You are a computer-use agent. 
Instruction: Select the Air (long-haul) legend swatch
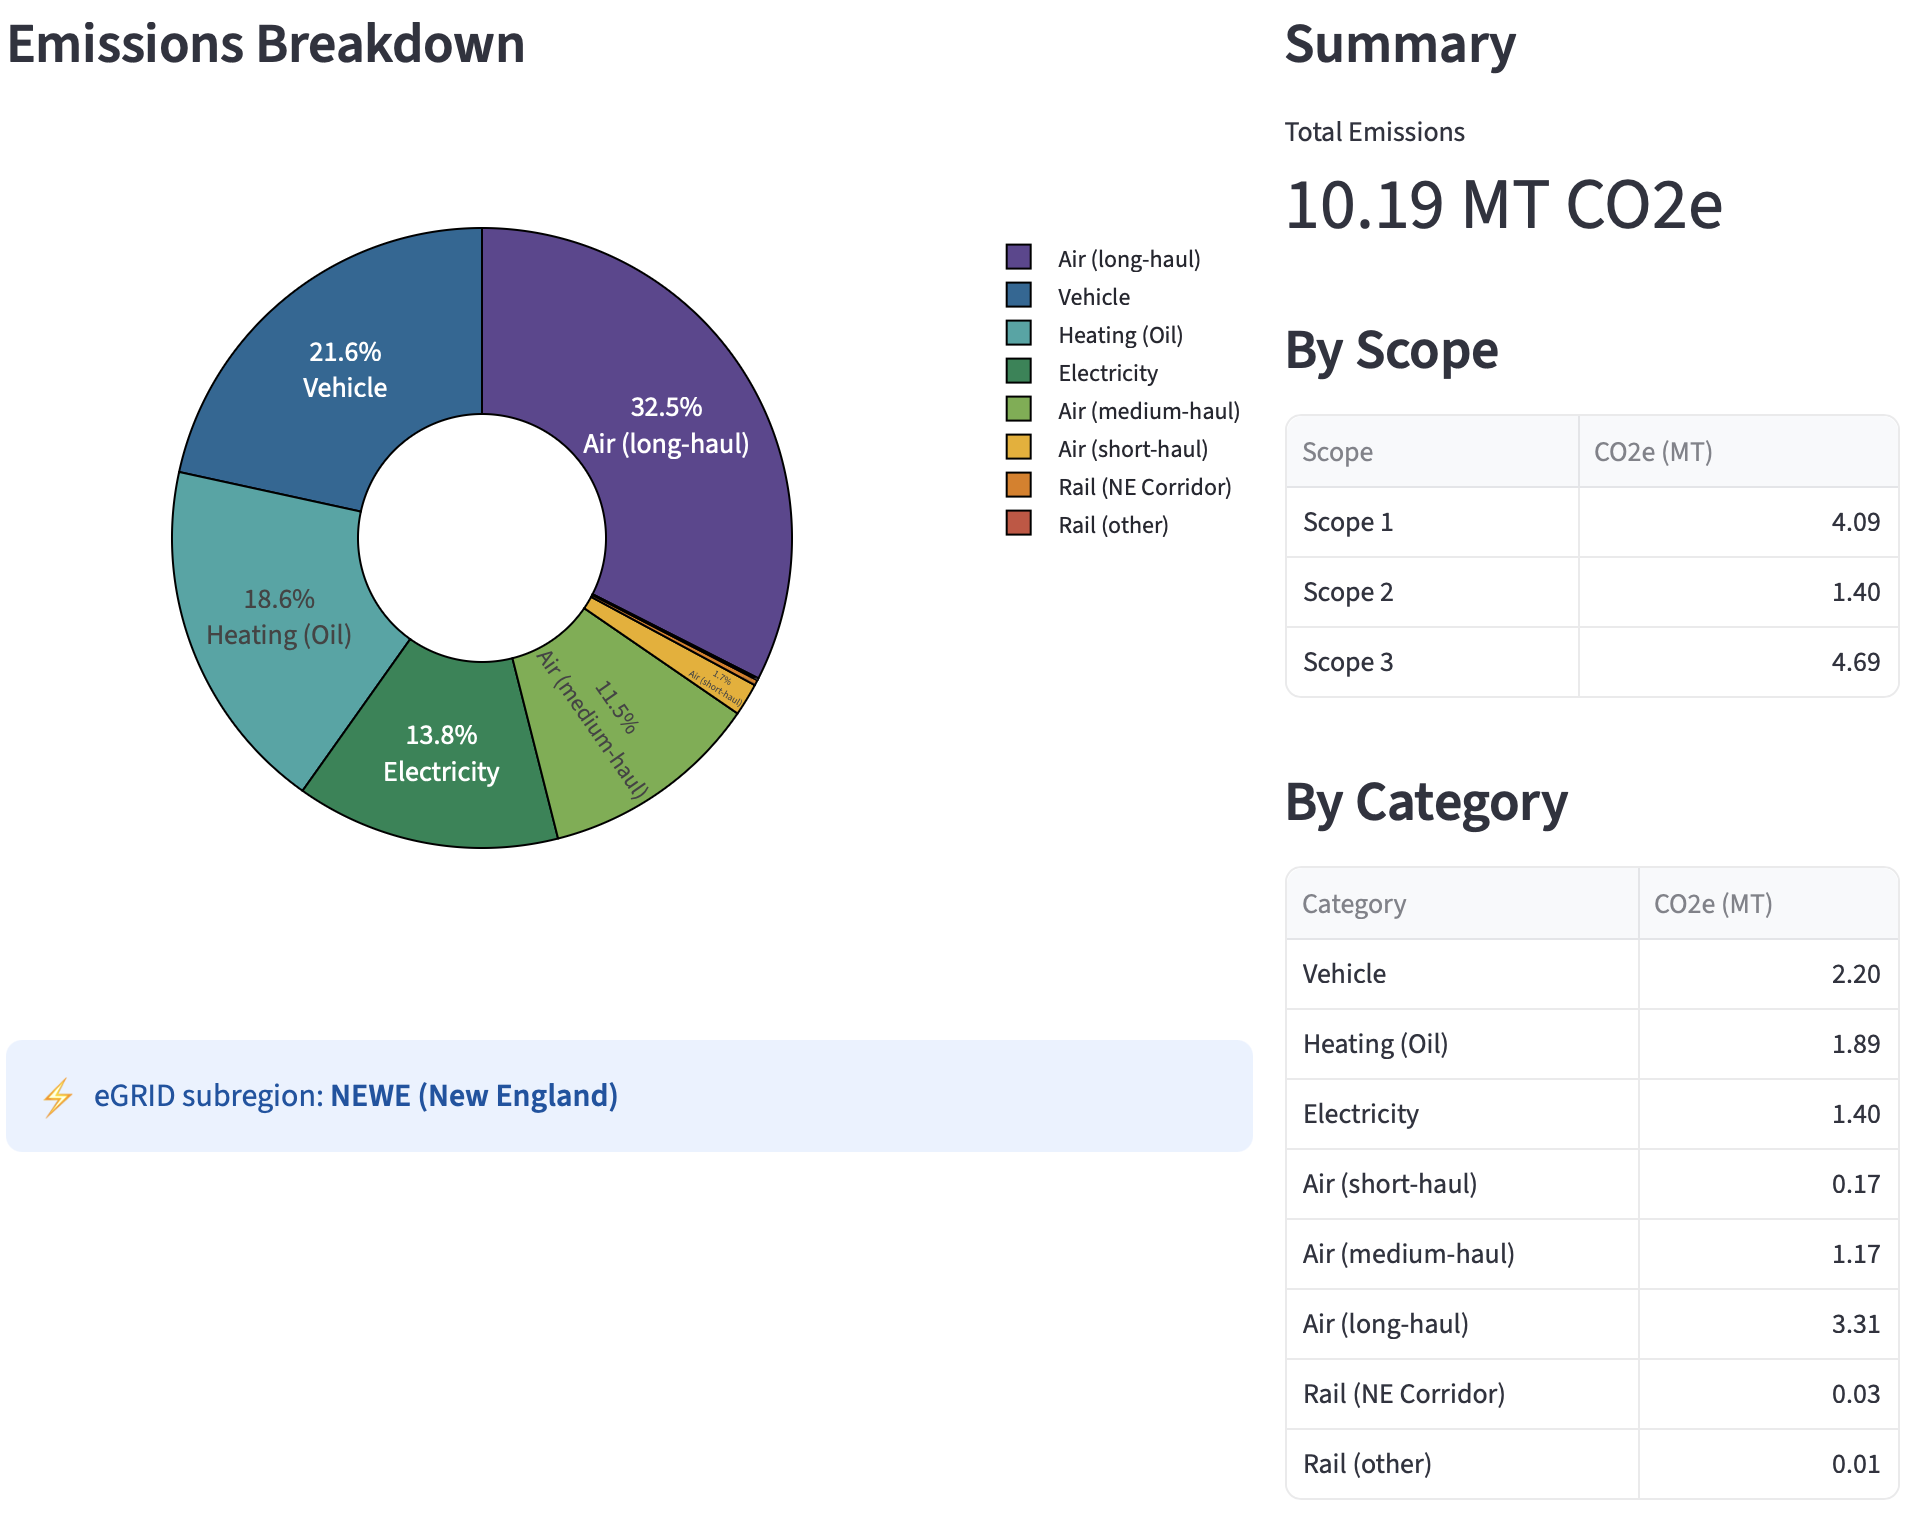(x=1019, y=258)
